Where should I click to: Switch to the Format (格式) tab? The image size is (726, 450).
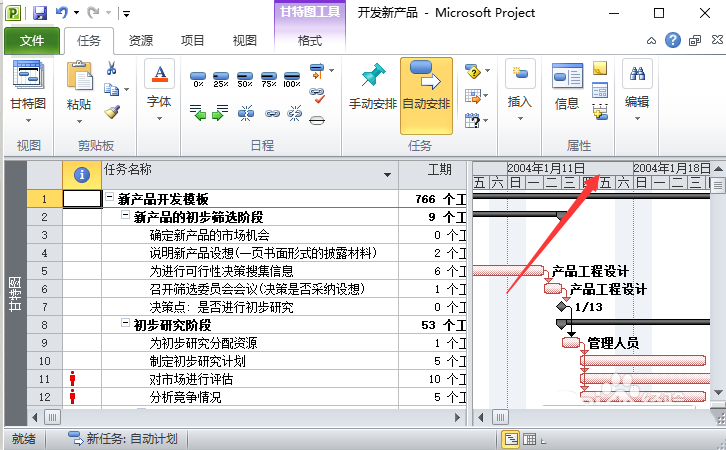point(310,41)
